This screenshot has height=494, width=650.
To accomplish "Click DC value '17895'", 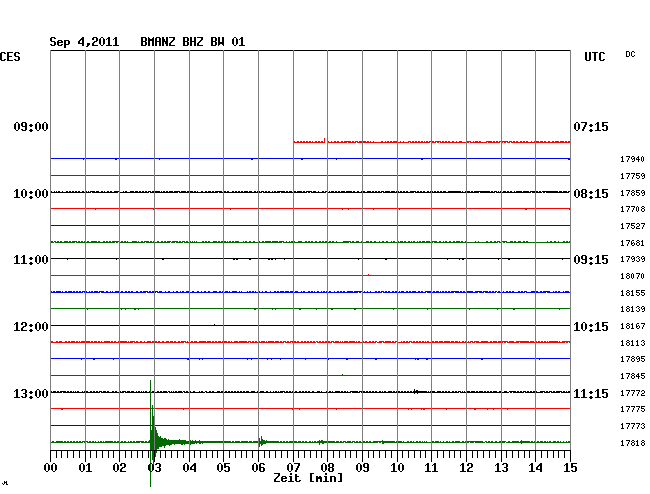I will pyautogui.click(x=633, y=359).
